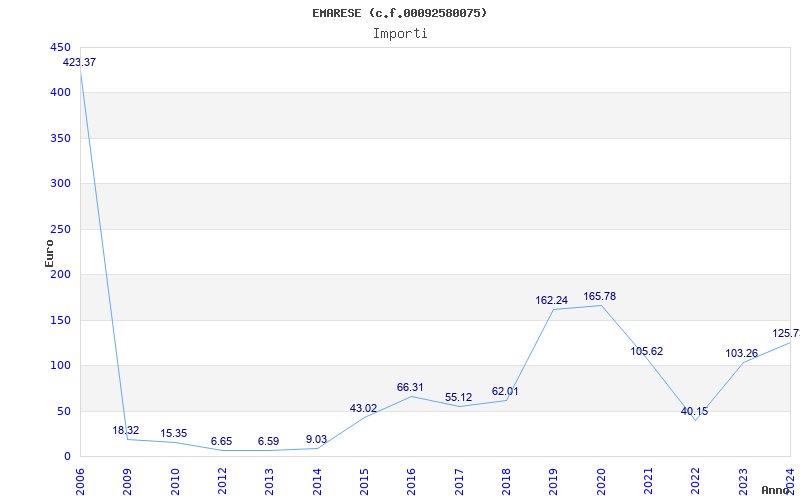
Task: Click x-axis year 2010
Action: [x=175, y=482]
